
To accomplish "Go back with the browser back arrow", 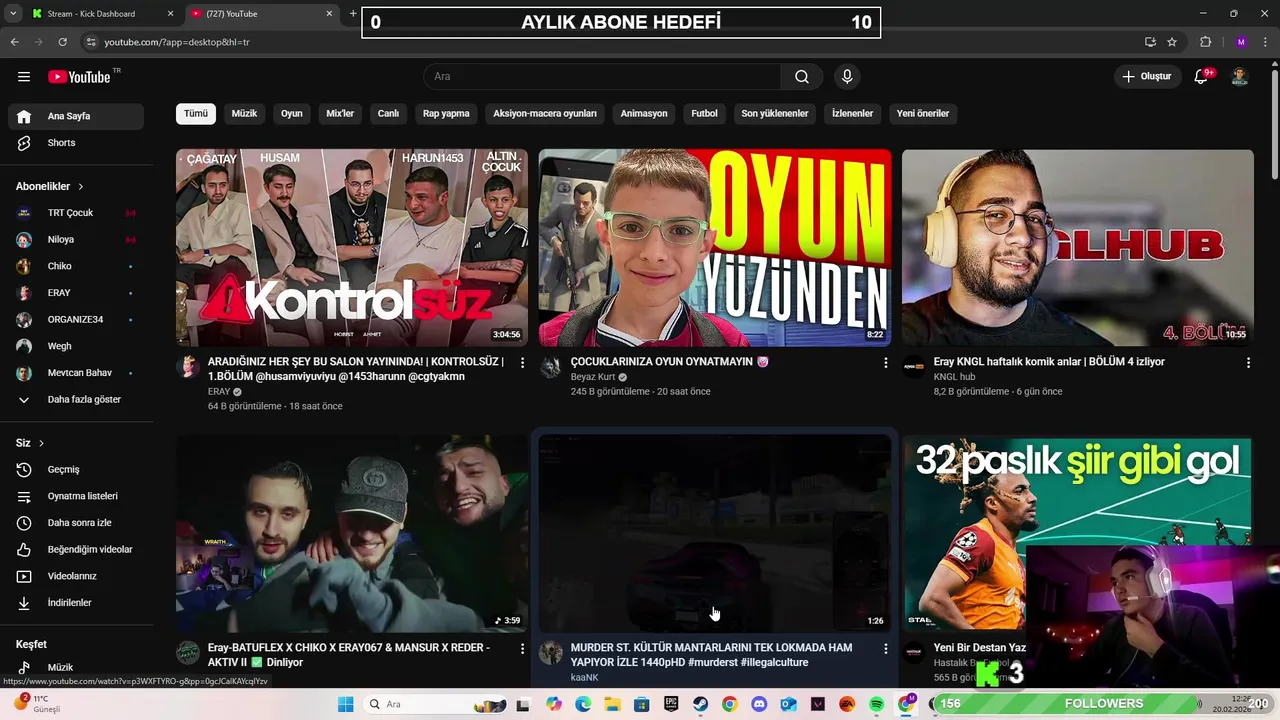I will coord(14,42).
